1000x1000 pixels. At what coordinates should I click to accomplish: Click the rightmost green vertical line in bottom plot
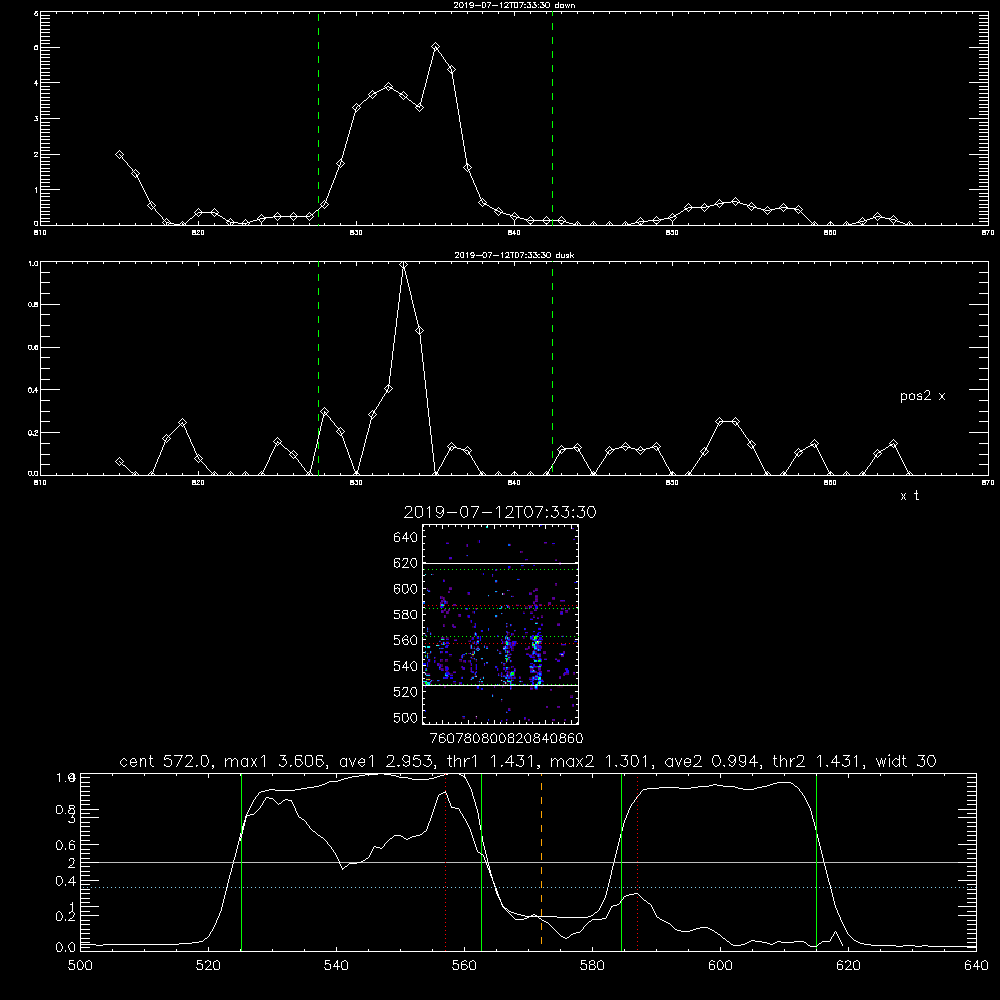(816, 861)
